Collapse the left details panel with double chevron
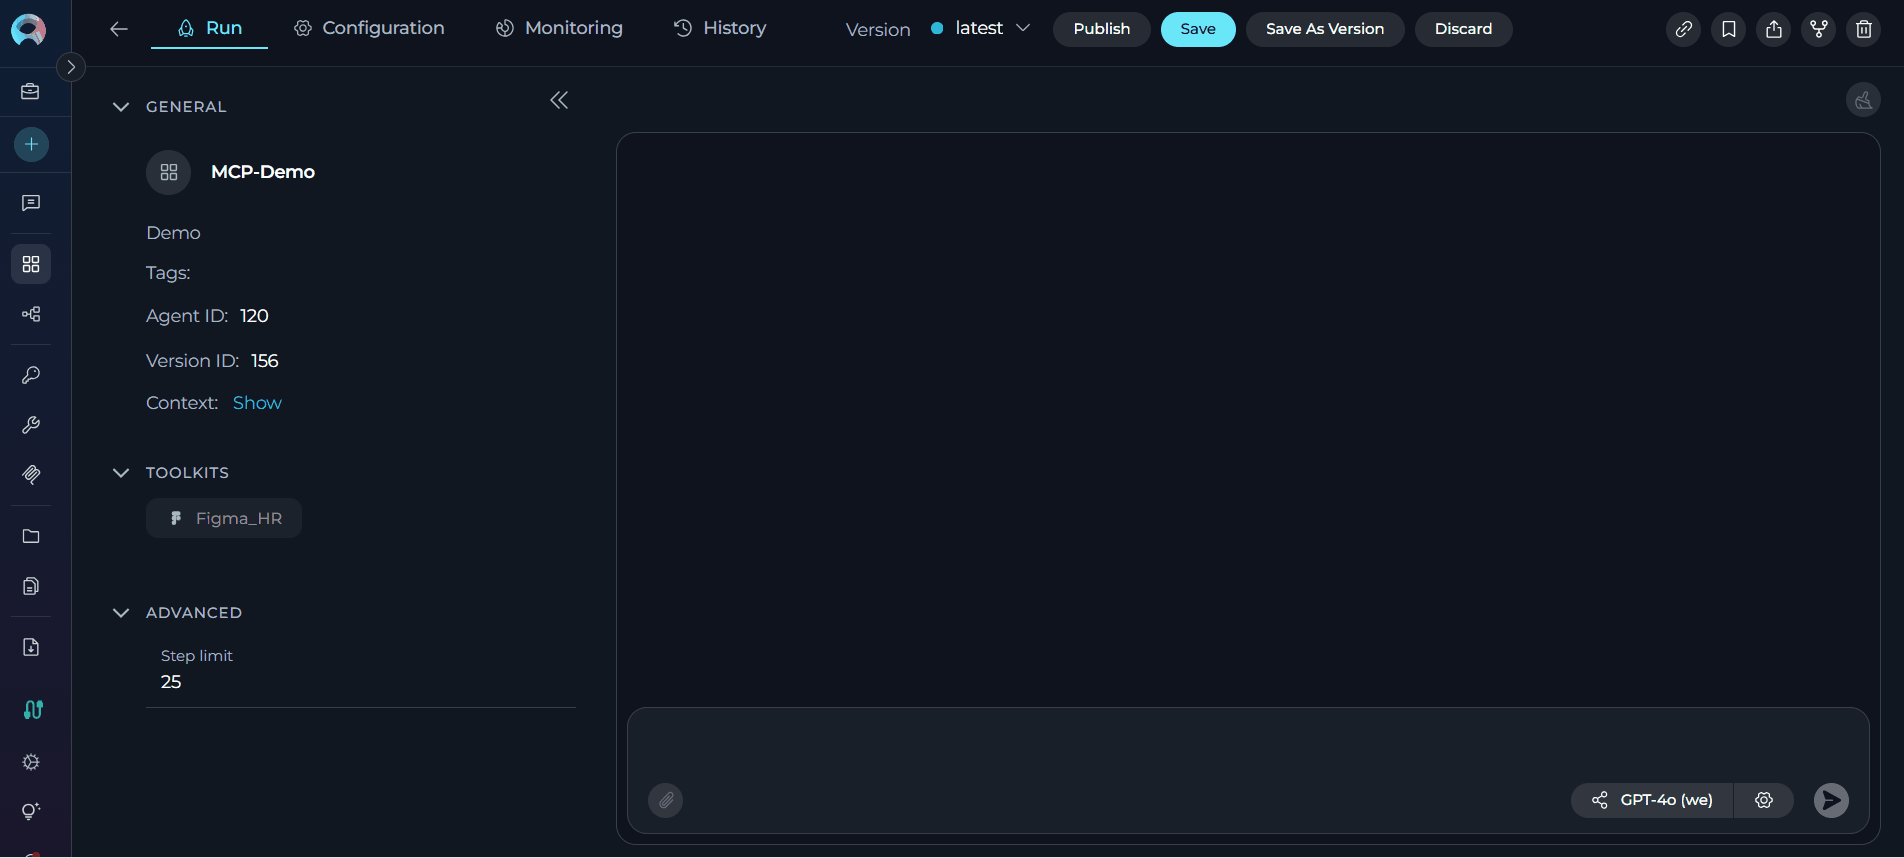Screen dimensions: 1904x858 click(x=559, y=100)
